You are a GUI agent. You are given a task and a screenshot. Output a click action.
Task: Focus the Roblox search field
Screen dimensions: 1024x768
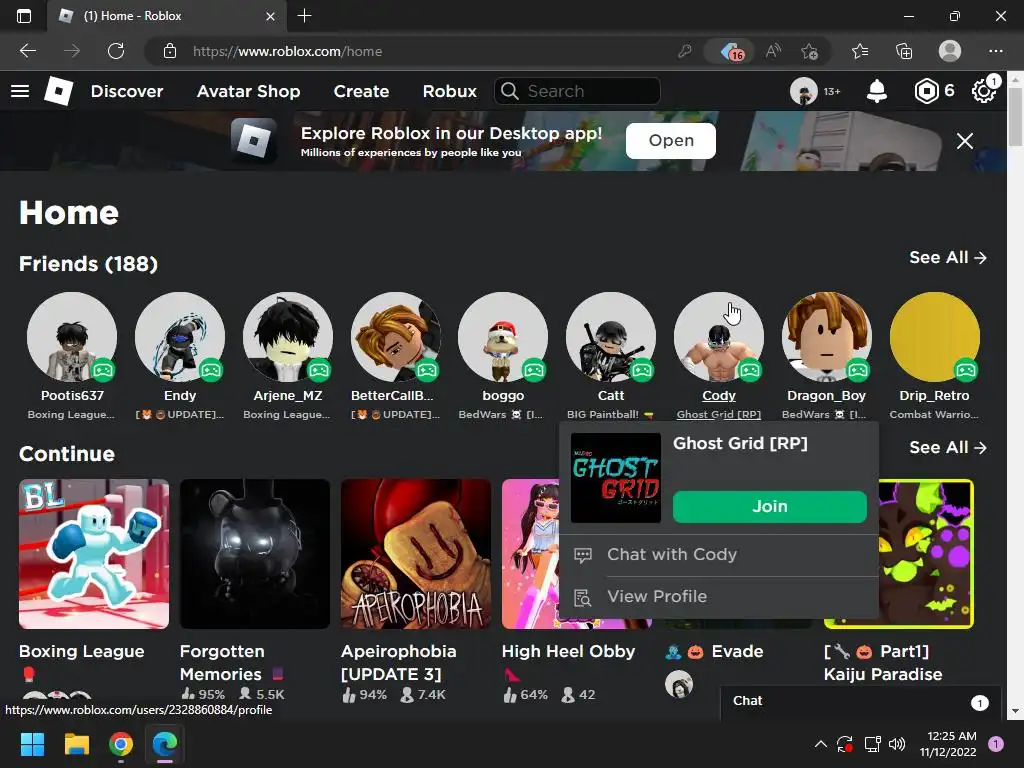click(x=577, y=91)
